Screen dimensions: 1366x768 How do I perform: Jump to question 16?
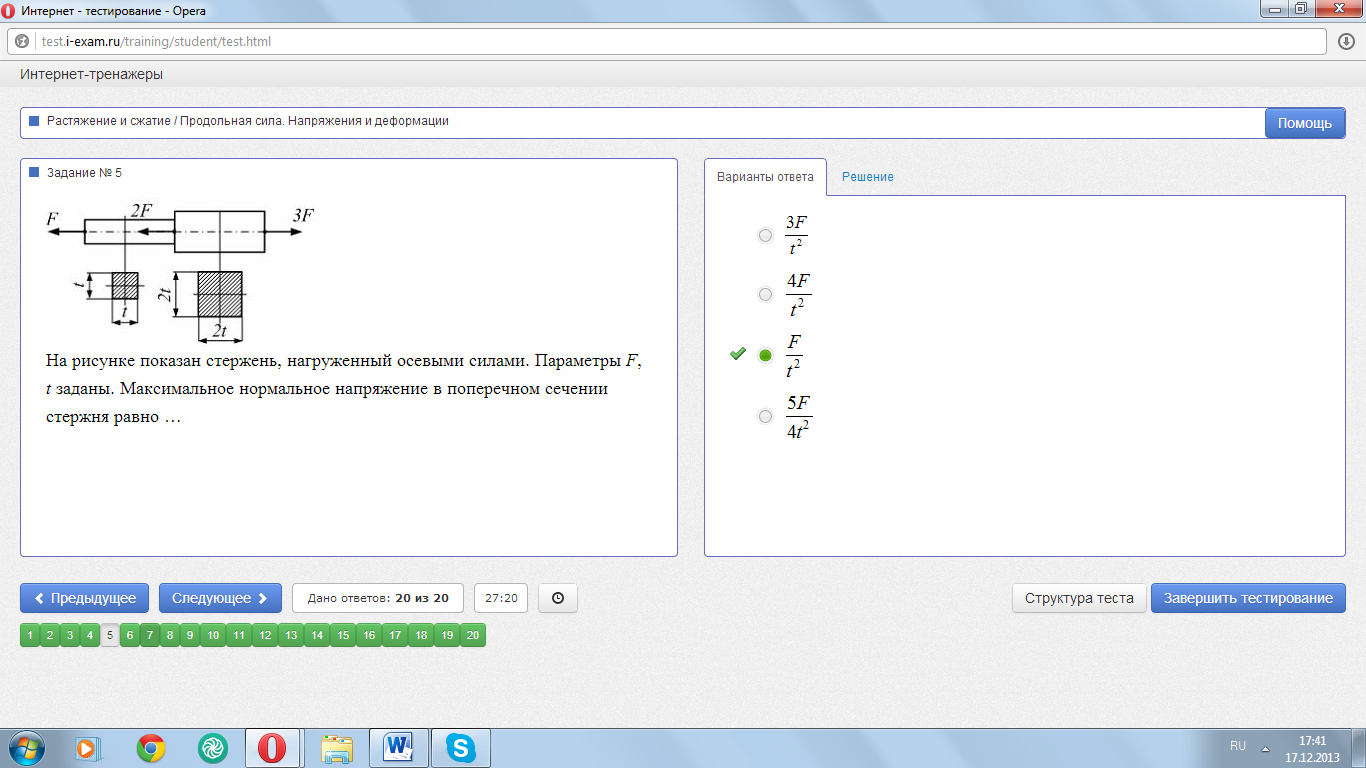pos(369,635)
